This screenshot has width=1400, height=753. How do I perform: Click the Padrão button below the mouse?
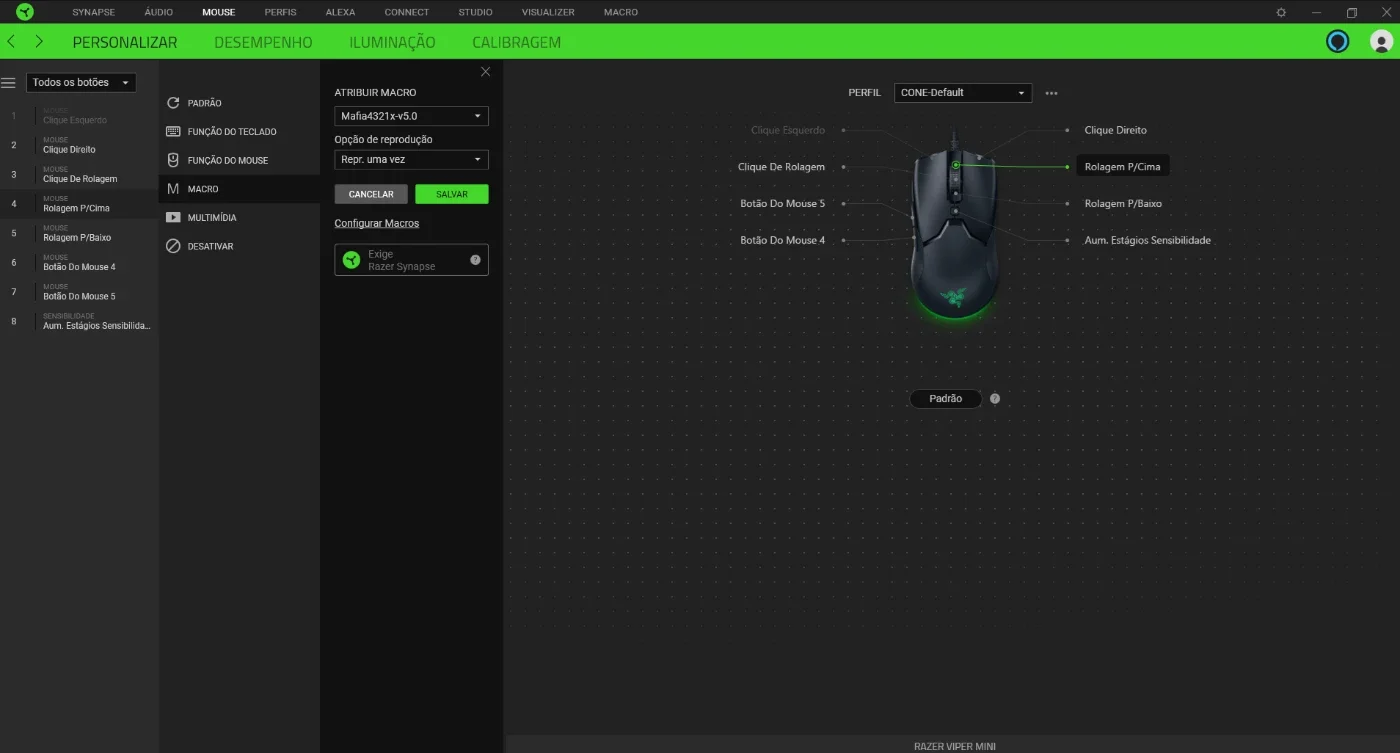coord(945,398)
